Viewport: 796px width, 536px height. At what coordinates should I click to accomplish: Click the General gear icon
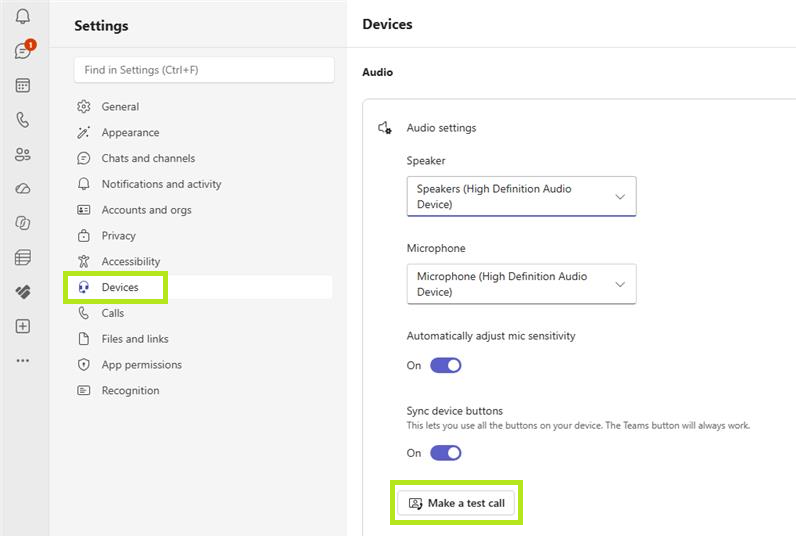[84, 107]
